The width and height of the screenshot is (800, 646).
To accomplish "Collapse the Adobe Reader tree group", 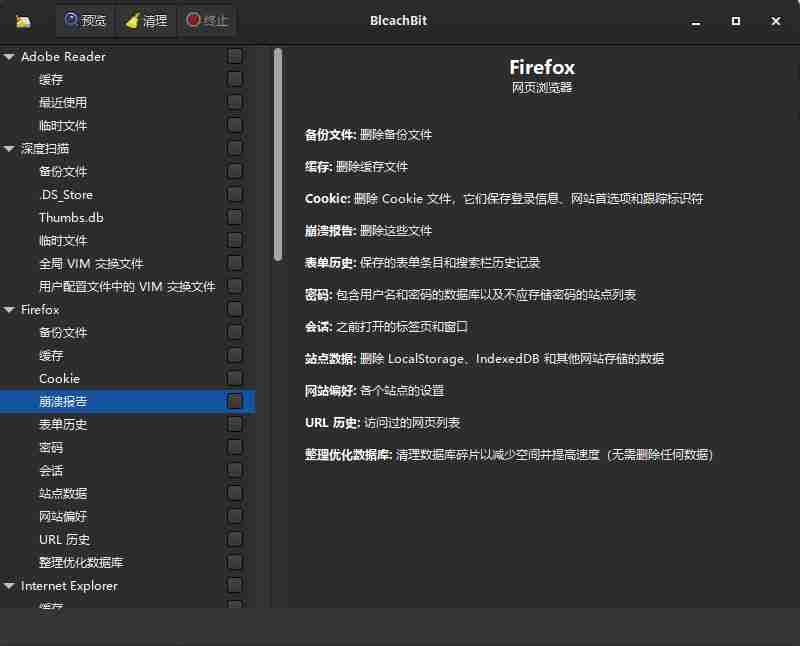I will tap(9, 57).
